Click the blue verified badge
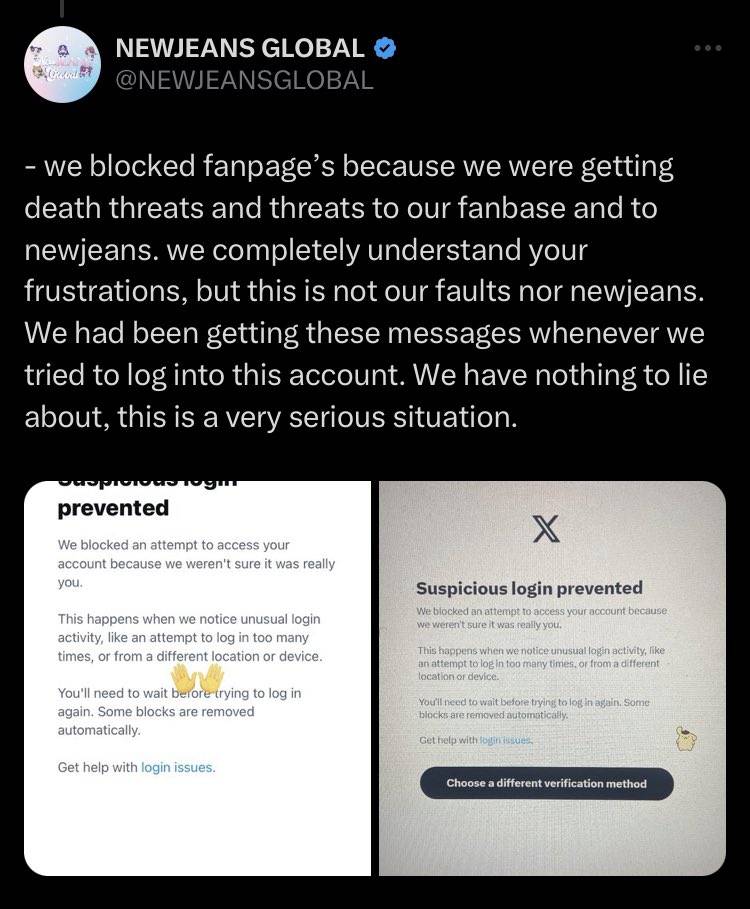 [x=384, y=48]
